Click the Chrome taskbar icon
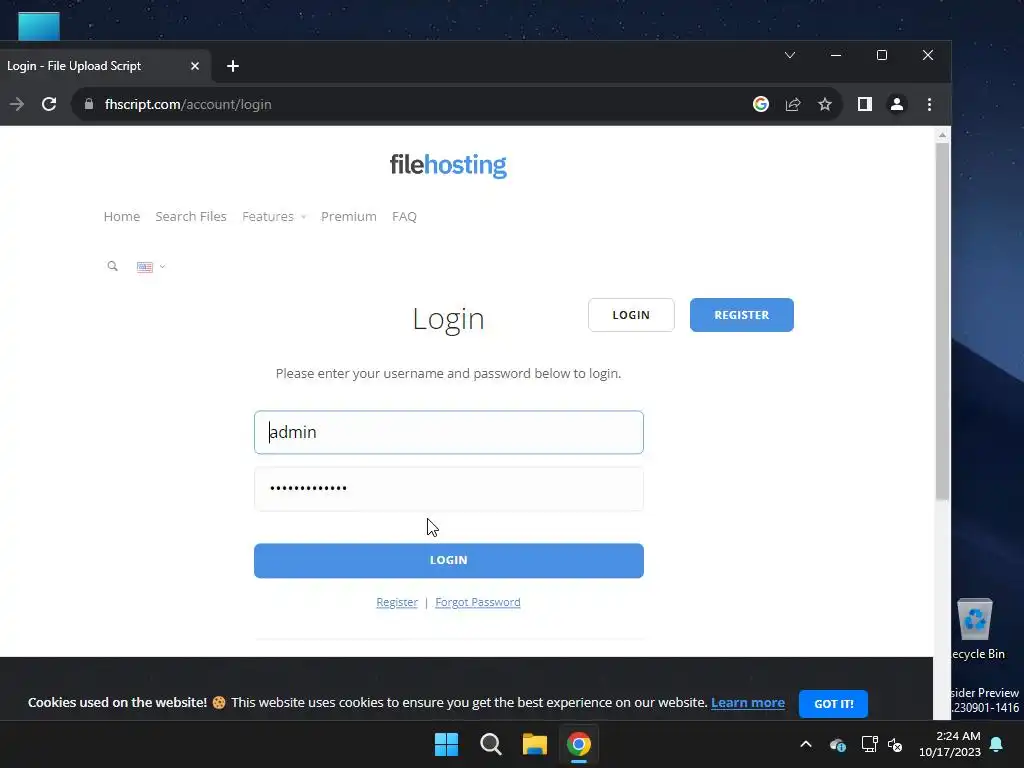This screenshot has width=1024, height=768. click(579, 744)
